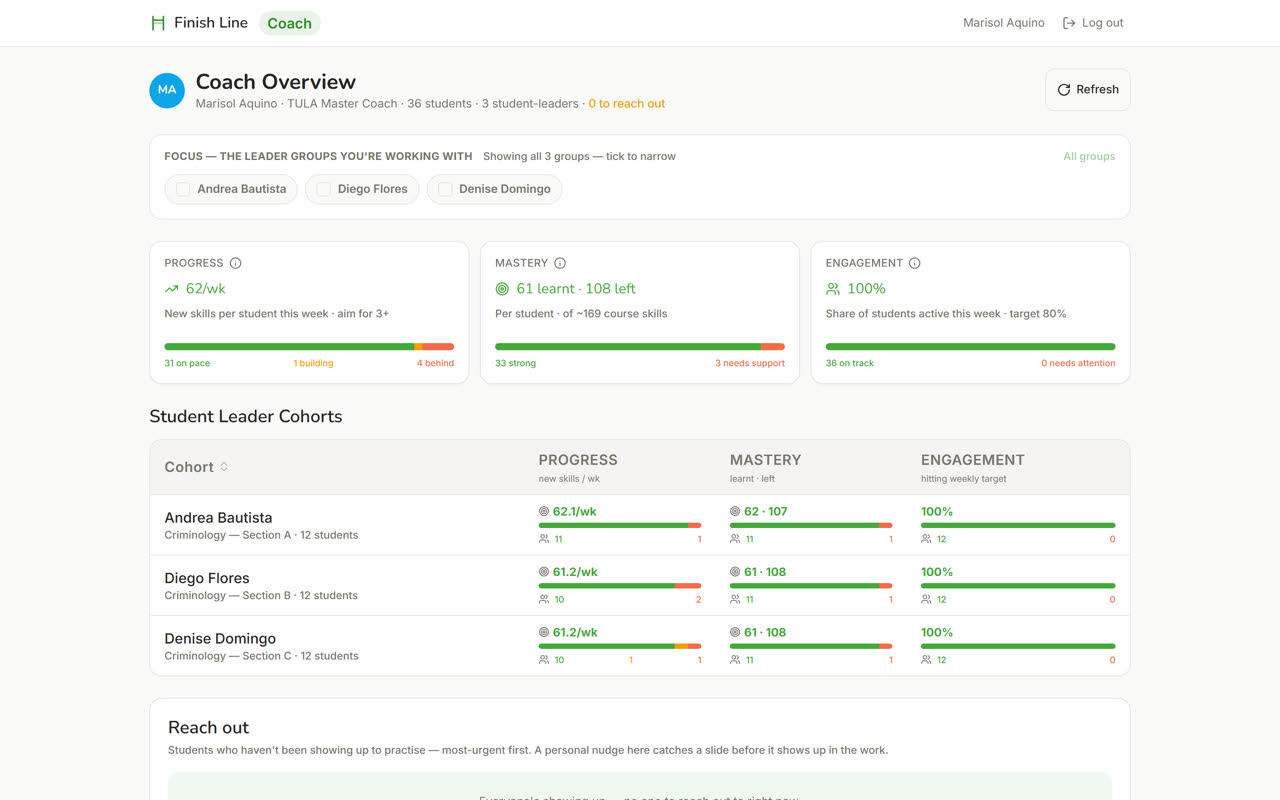Click the ENGAGEMENT column header

click(x=973, y=460)
